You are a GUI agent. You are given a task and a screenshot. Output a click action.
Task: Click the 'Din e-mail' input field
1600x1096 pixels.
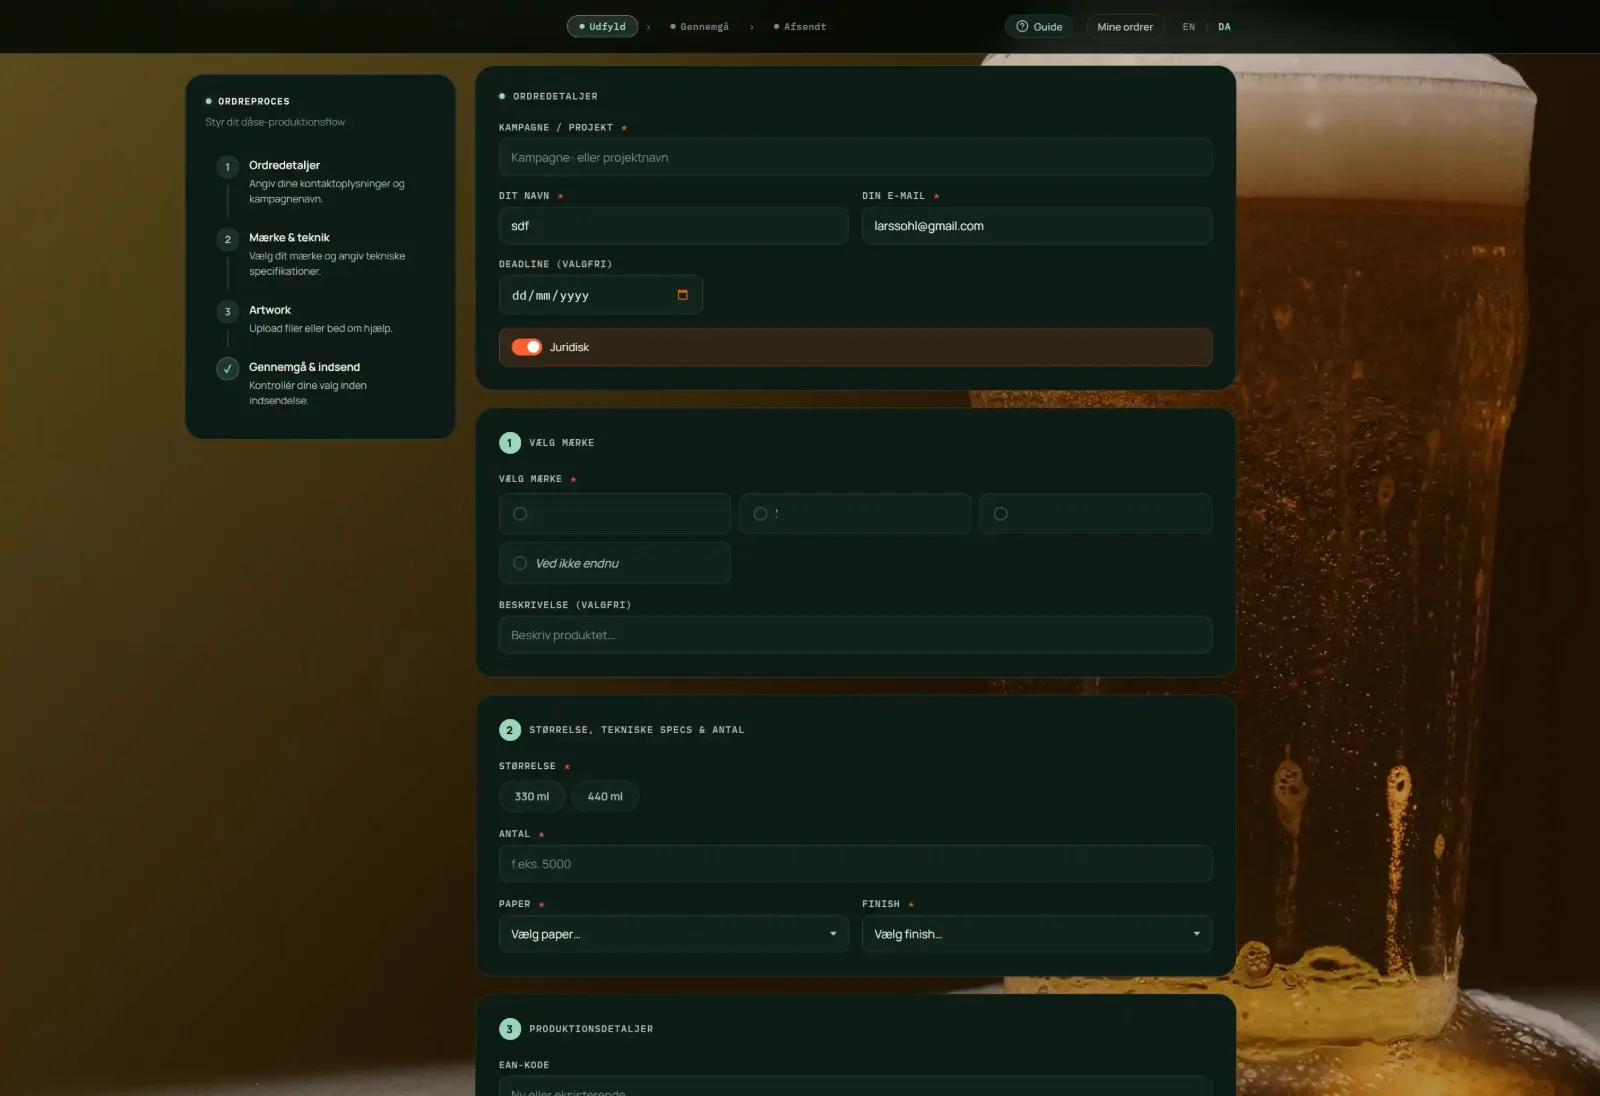click(1037, 226)
